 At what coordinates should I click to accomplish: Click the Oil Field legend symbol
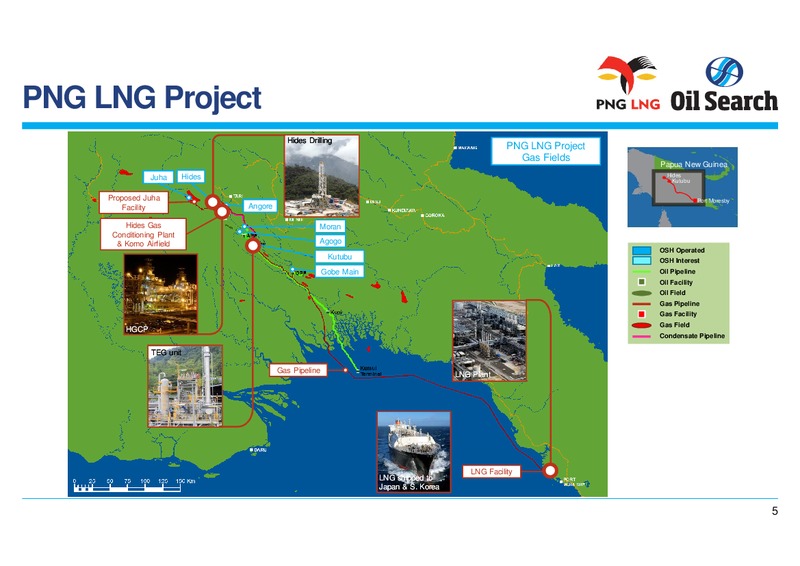point(641,293)
